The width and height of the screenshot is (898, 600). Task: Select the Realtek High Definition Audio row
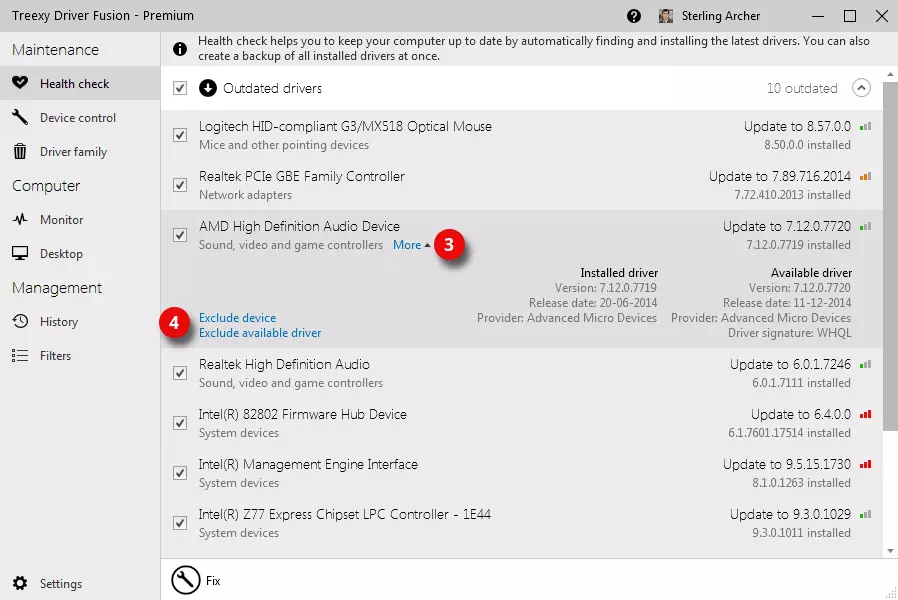(x=522, y=373)
